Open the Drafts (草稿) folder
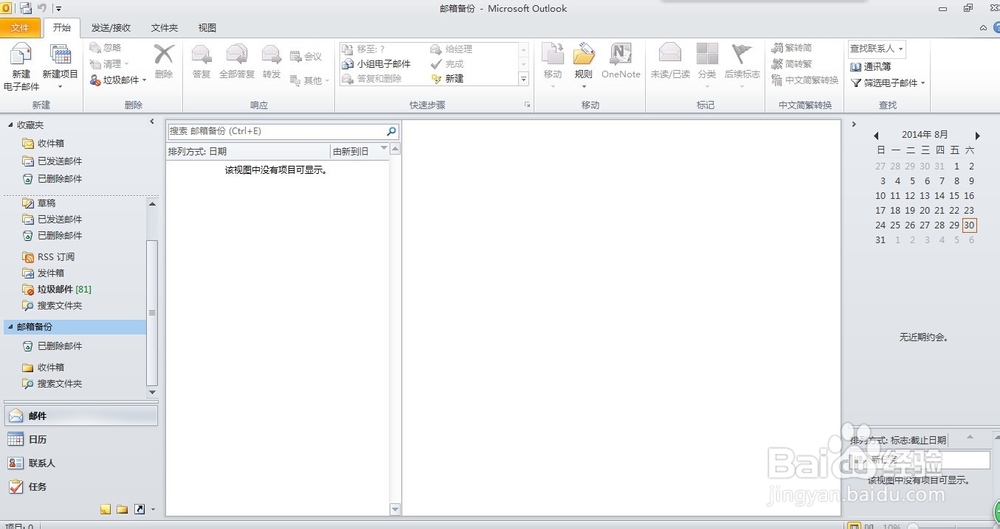The width and height of the screenshot is (1000, 529). point(40,203)
